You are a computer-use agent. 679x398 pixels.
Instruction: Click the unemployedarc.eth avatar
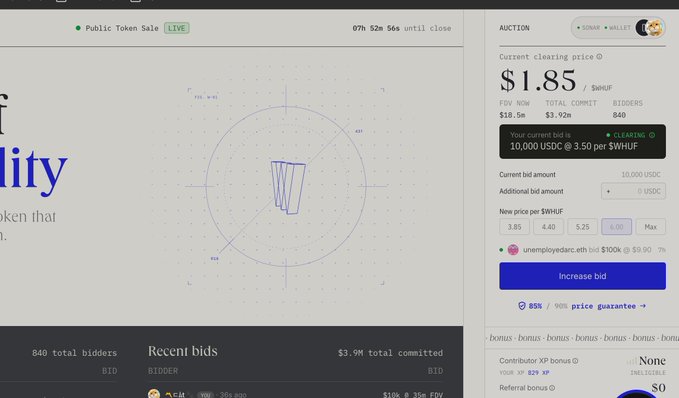513,250
